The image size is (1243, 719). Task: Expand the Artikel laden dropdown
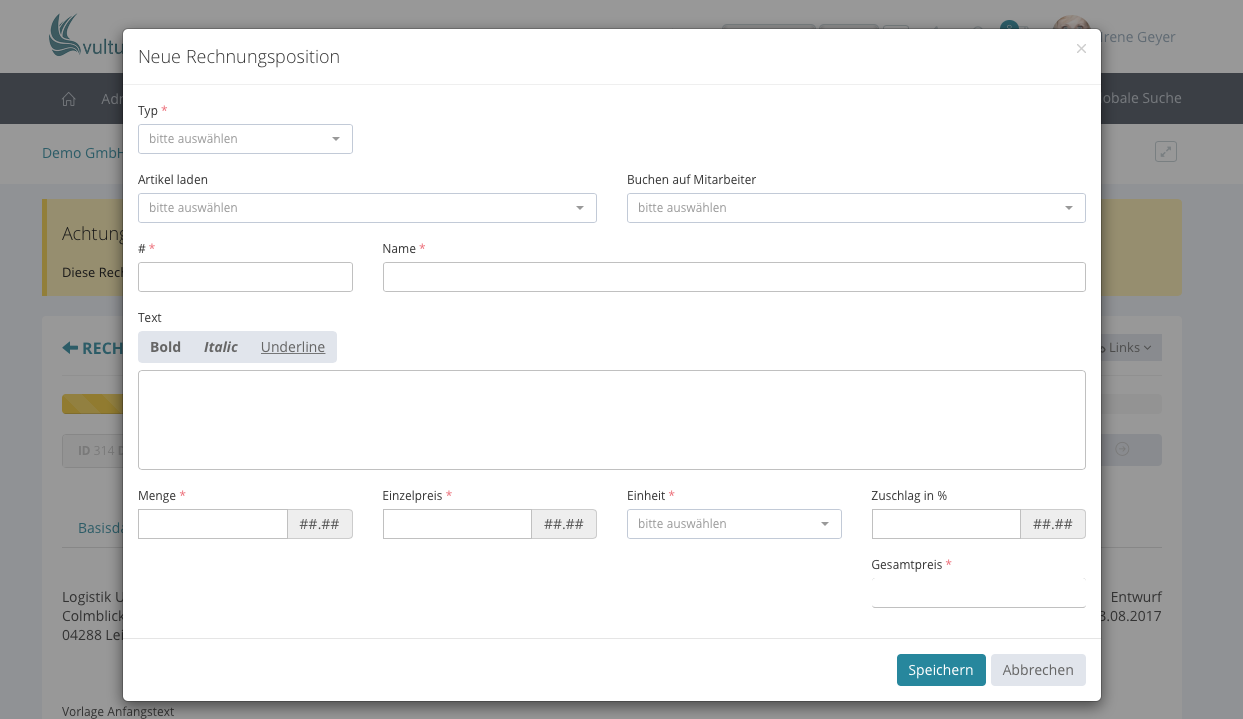[367, 208]
